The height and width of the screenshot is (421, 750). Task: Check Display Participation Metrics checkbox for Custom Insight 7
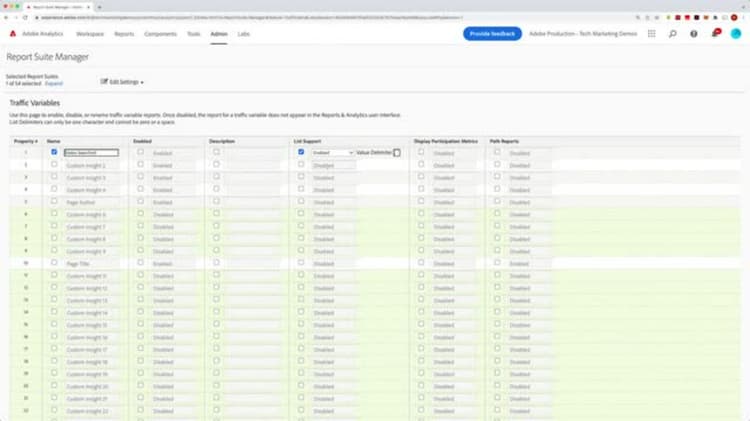(x=421, y=226)
